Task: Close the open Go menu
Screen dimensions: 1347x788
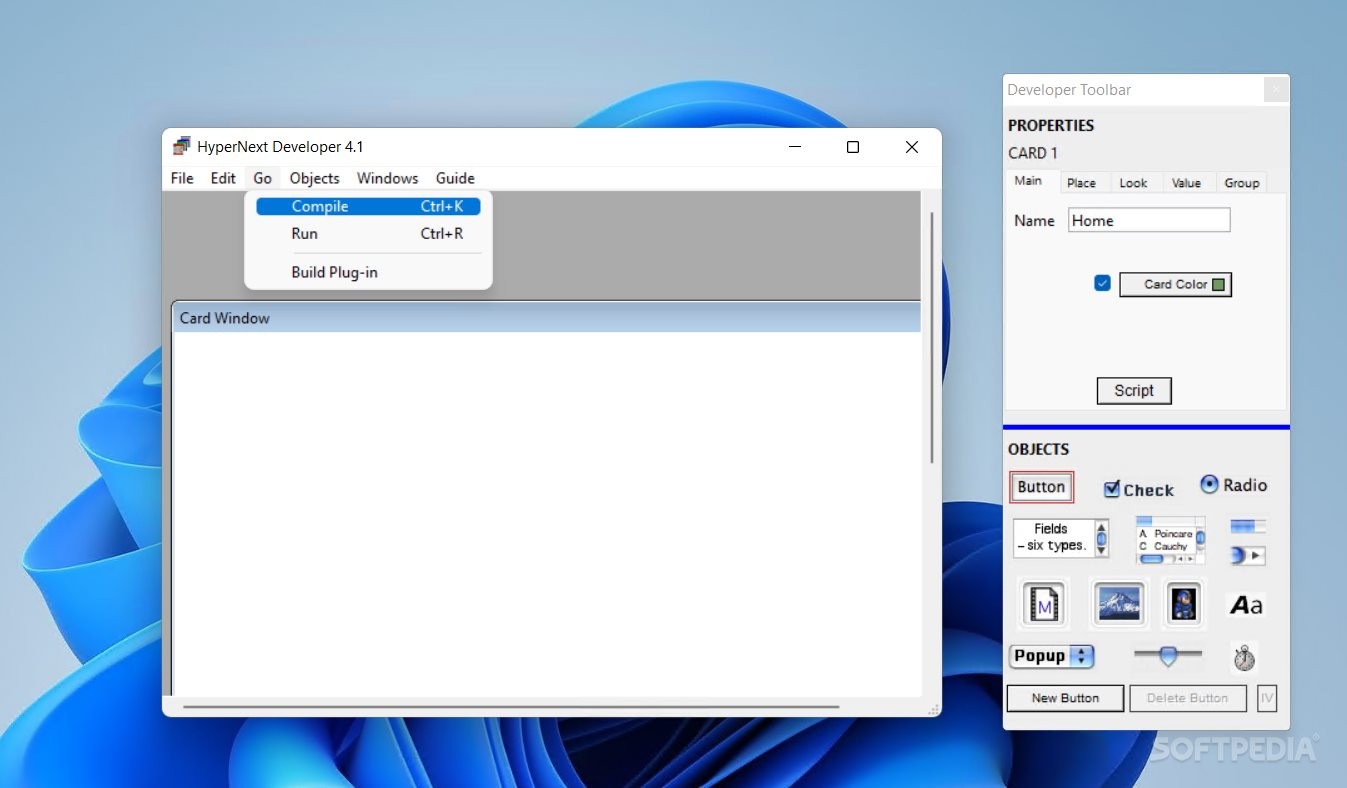Action: pyautogui.click(x=262, y=178)
